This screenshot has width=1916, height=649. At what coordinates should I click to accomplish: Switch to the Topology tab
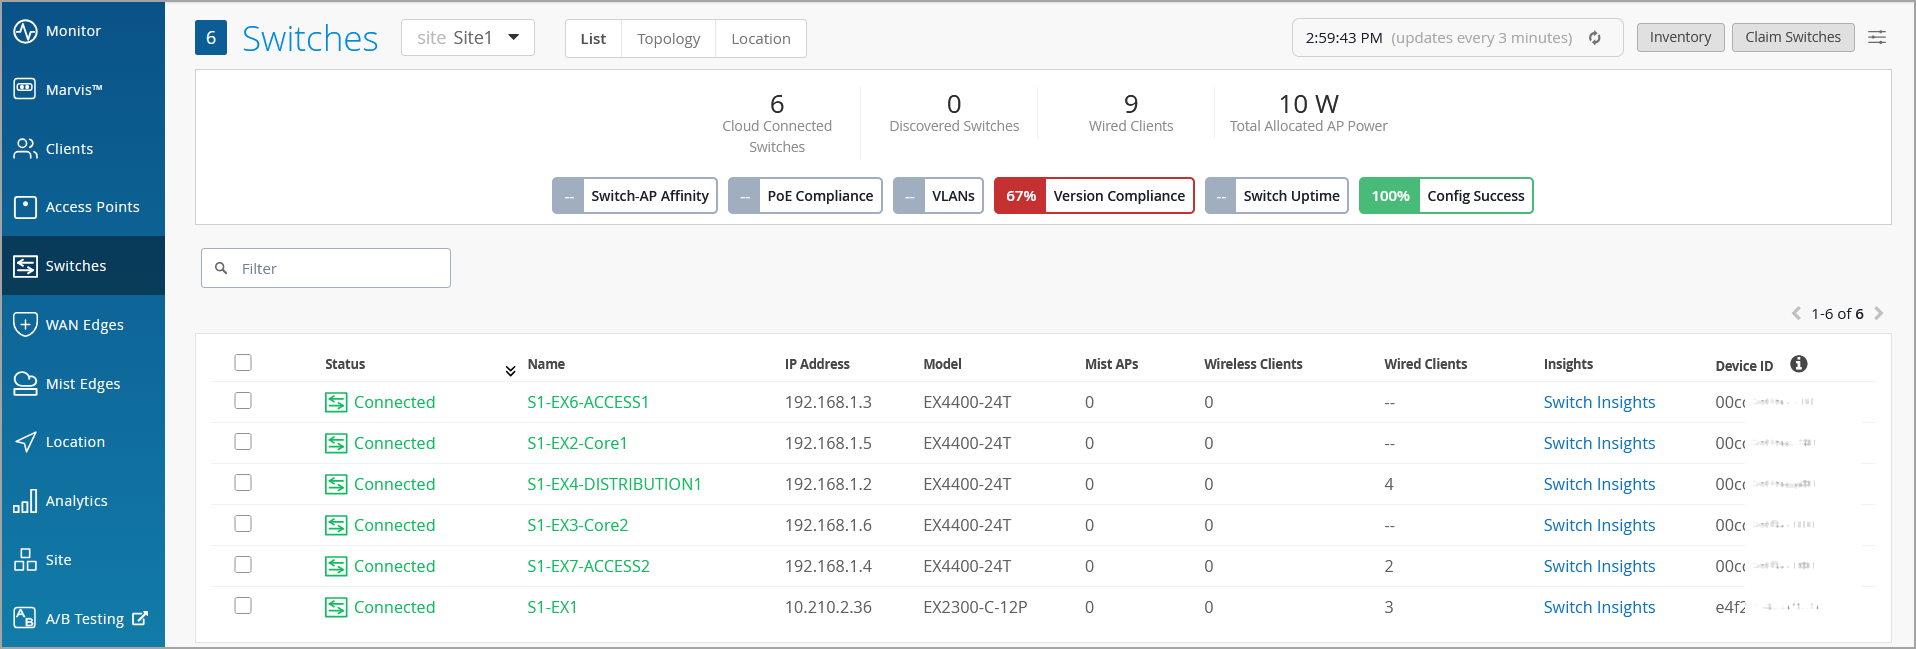pyautogui.click(x=668, y=39)
